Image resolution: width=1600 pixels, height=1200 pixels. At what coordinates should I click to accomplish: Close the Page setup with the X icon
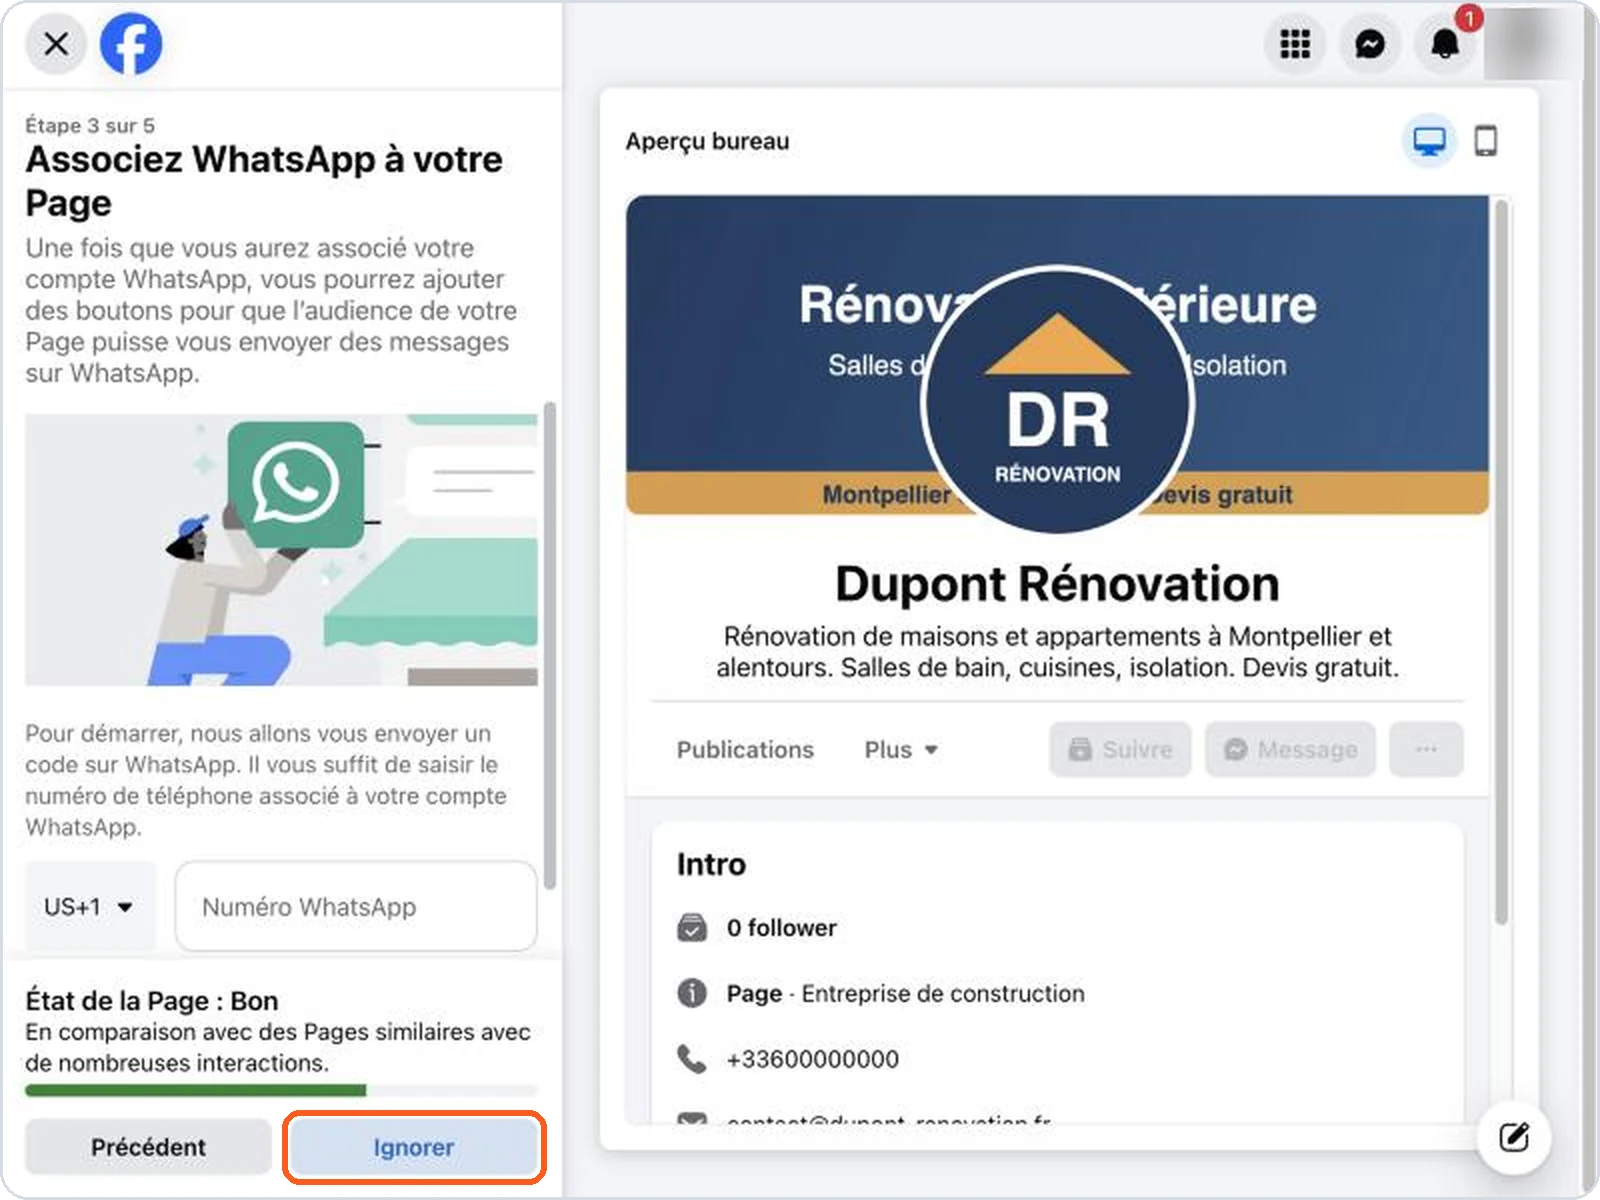tap(56, 44)
